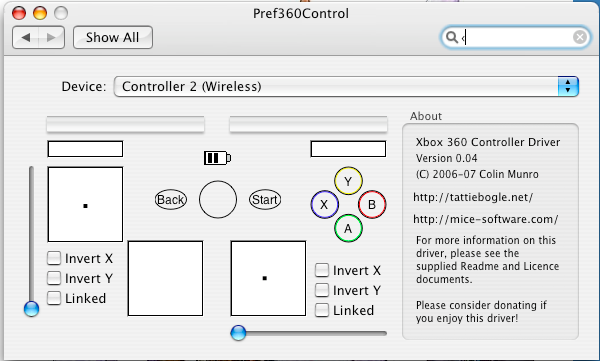600x361 pixels.
Task: Click the red close window button
Action: click(x=19, y=13)
